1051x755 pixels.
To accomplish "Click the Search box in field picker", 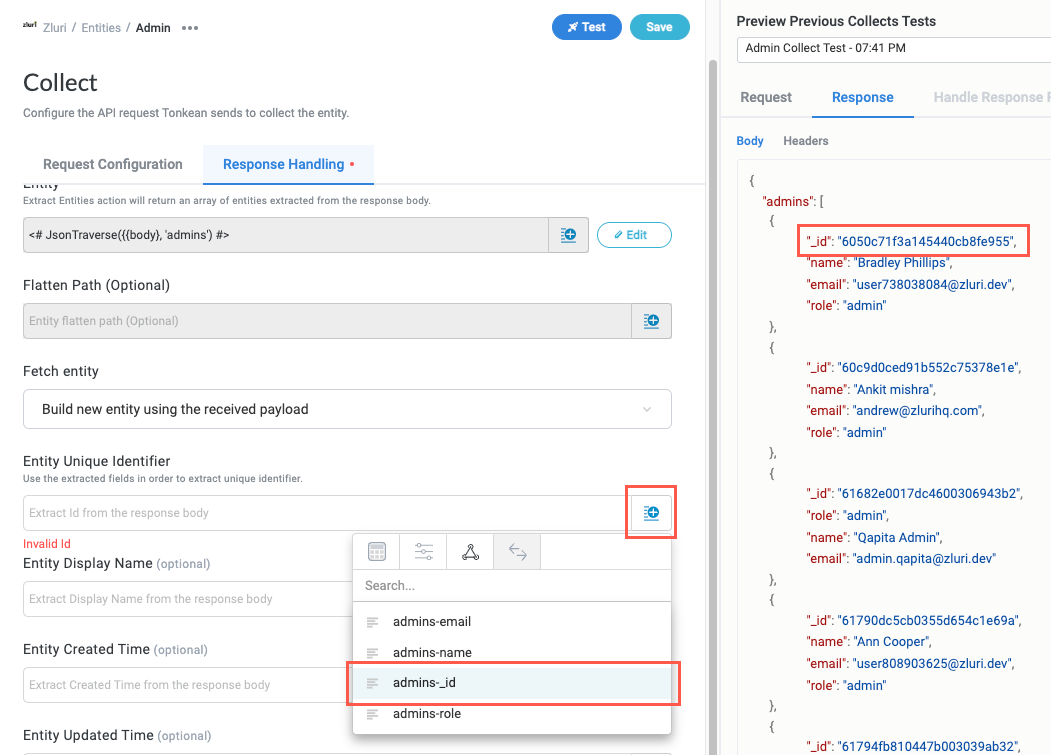I will pyautogui.click(x=510, y=586).
